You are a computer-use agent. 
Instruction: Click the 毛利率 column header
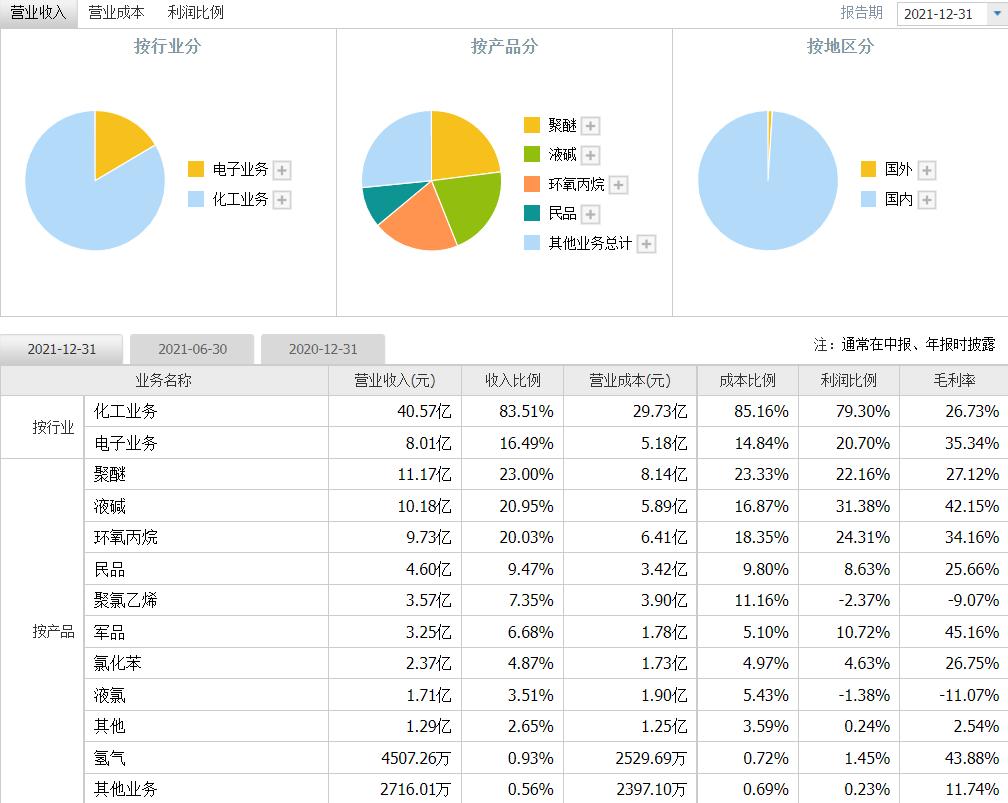pos(954,380)
